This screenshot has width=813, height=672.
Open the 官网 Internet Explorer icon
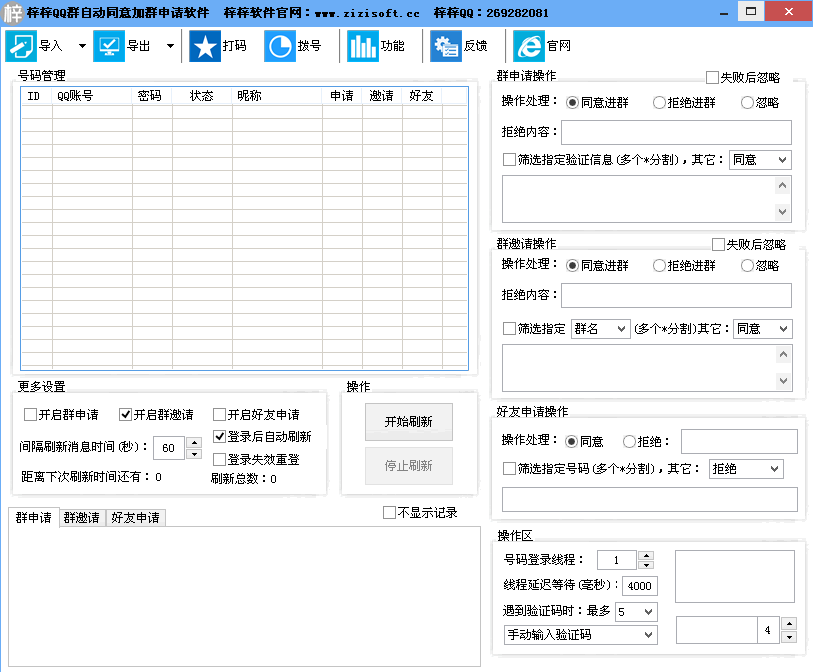click(x=529, y=46)
